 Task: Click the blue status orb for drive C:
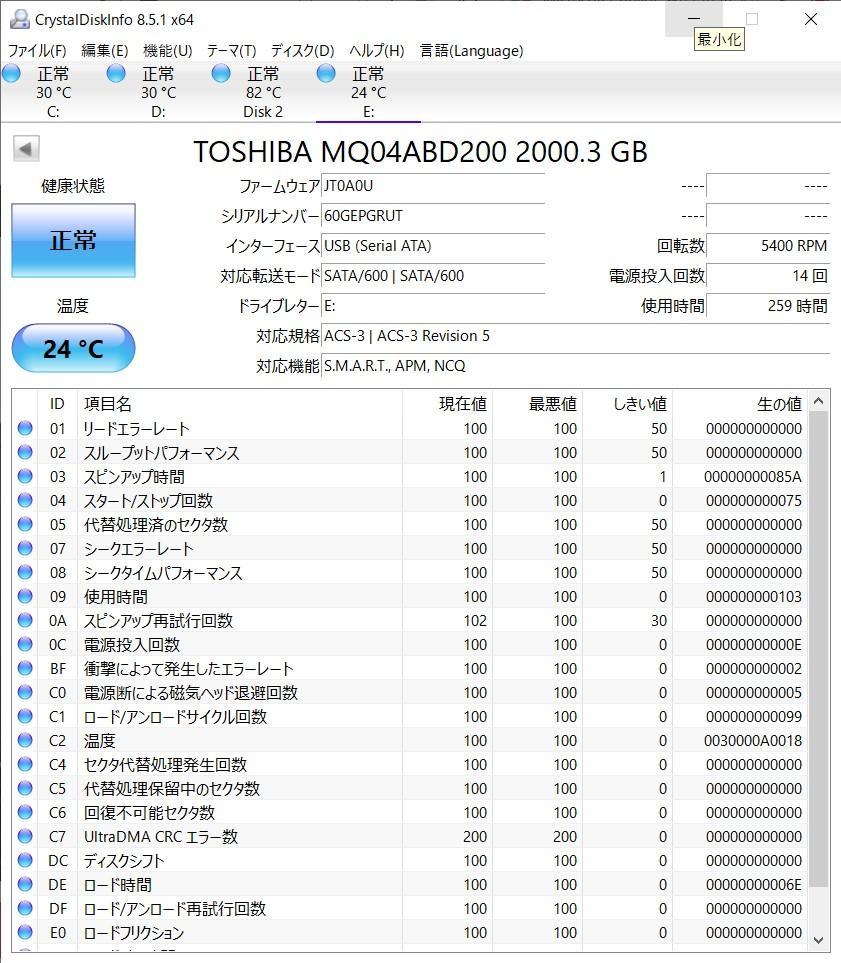coord(11,74)
